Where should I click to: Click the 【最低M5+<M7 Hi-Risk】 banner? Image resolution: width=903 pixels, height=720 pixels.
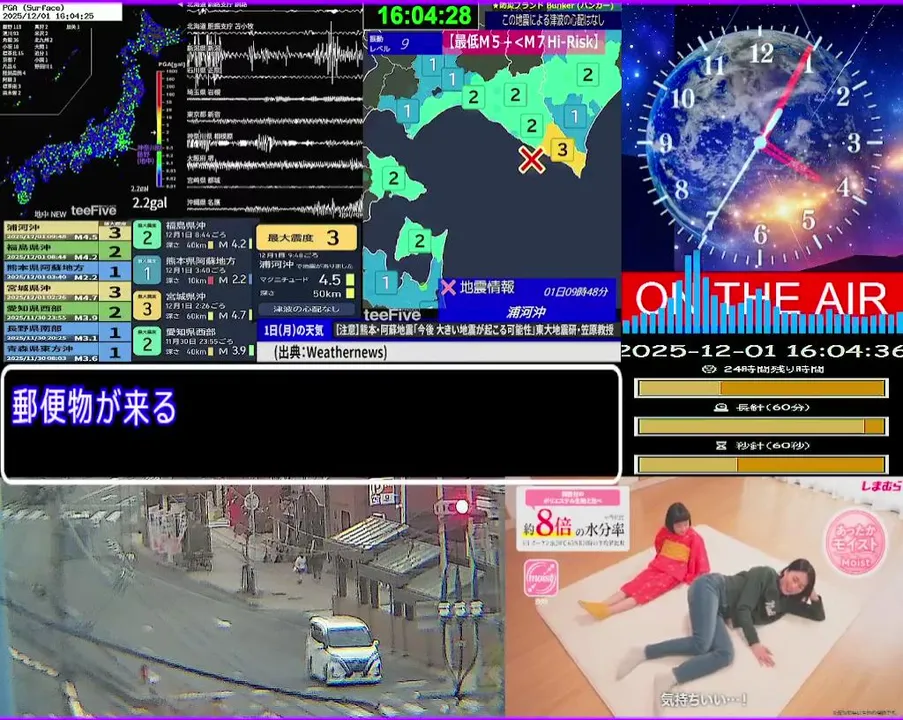click(x=523, y=41)
